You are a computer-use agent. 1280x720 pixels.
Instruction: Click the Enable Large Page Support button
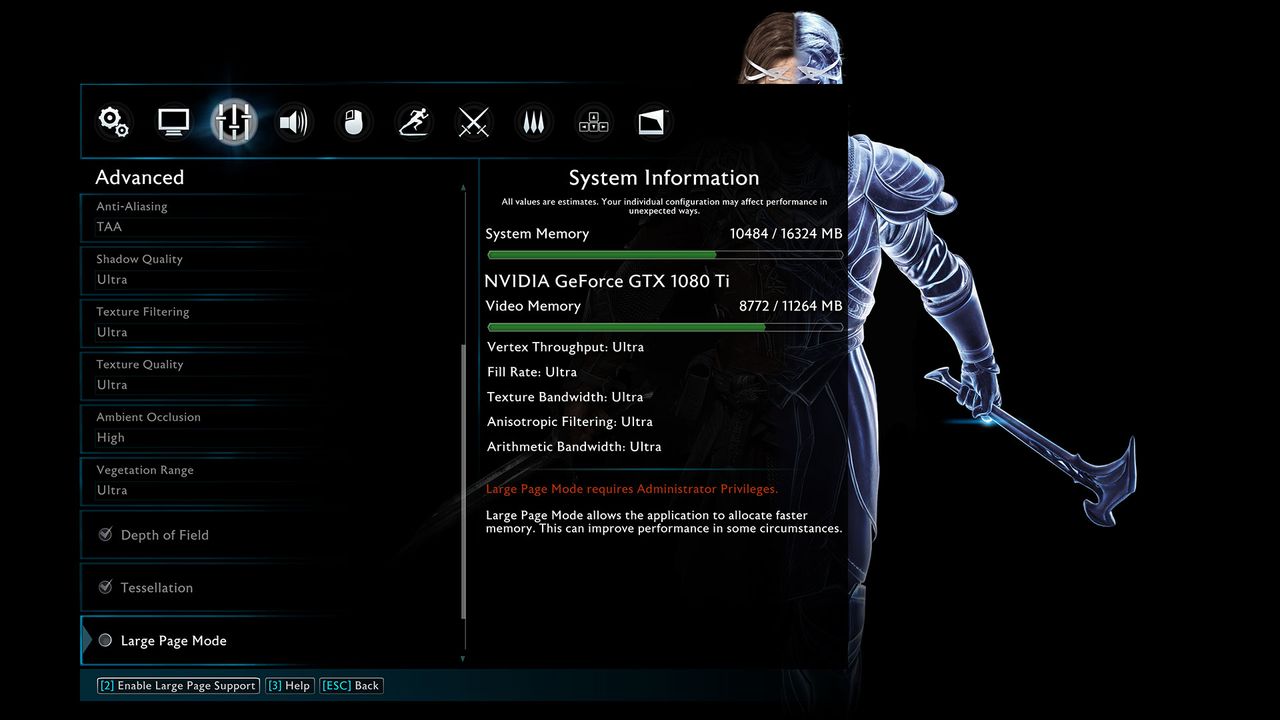pos(178,686)
